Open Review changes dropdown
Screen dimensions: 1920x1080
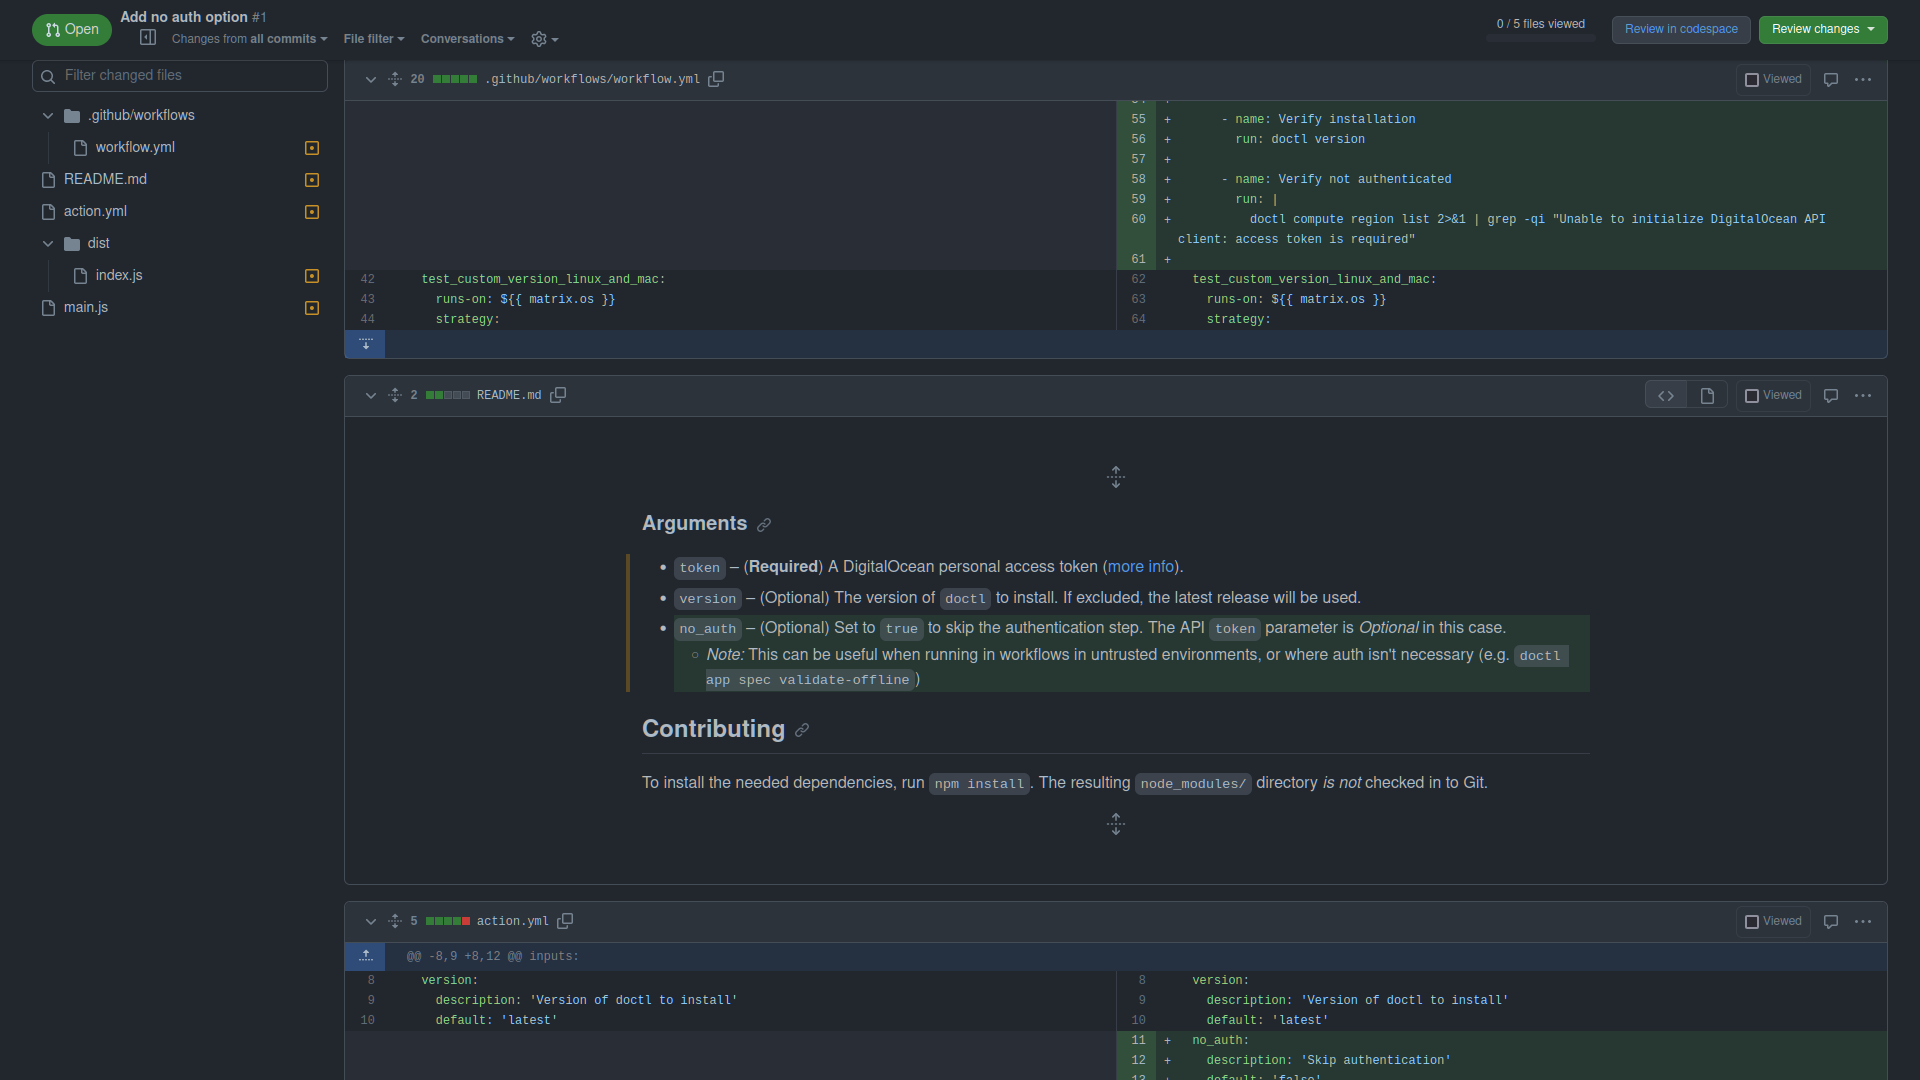coord(1822,29)
